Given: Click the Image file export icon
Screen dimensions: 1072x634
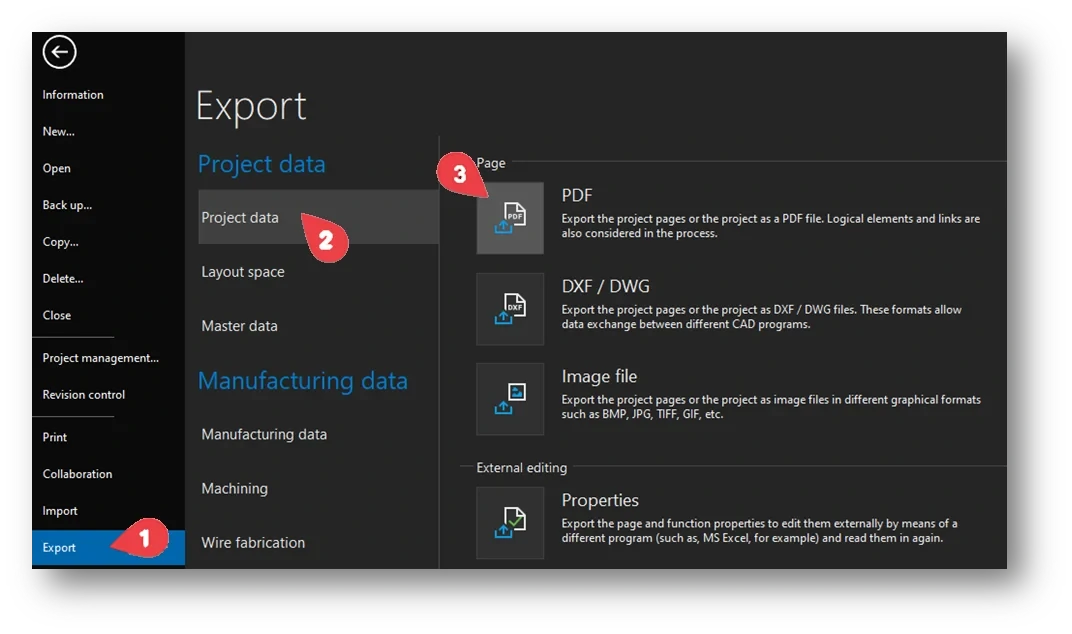Looking at the screenshot, I should tap(510, 399).
